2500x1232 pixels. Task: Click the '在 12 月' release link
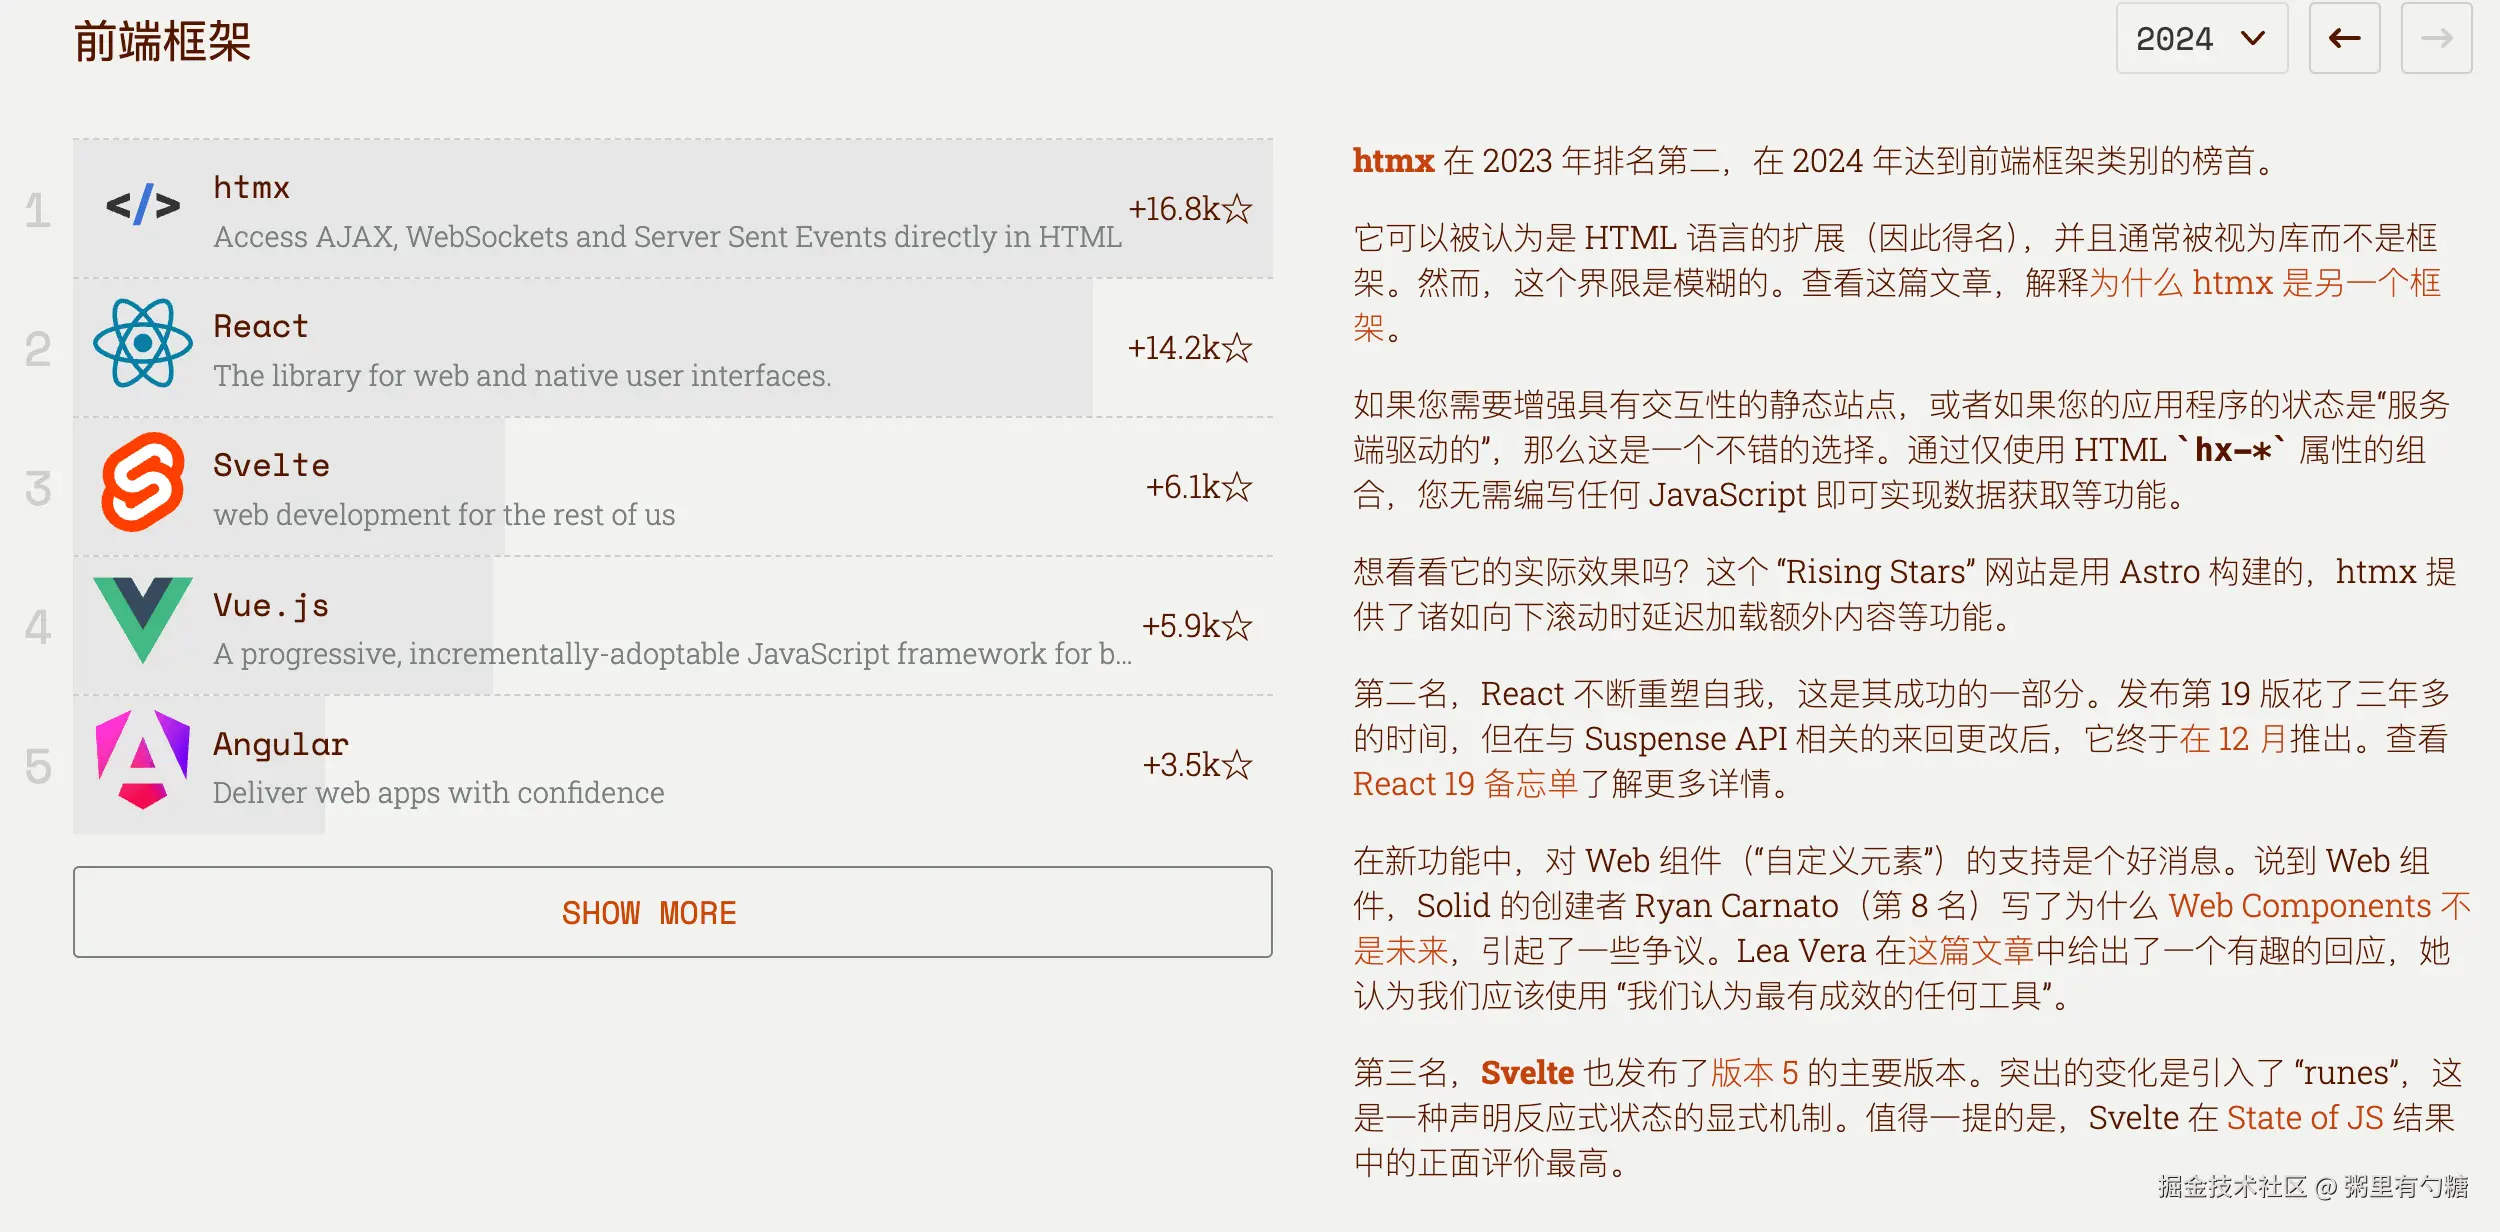pos(2233,739)
